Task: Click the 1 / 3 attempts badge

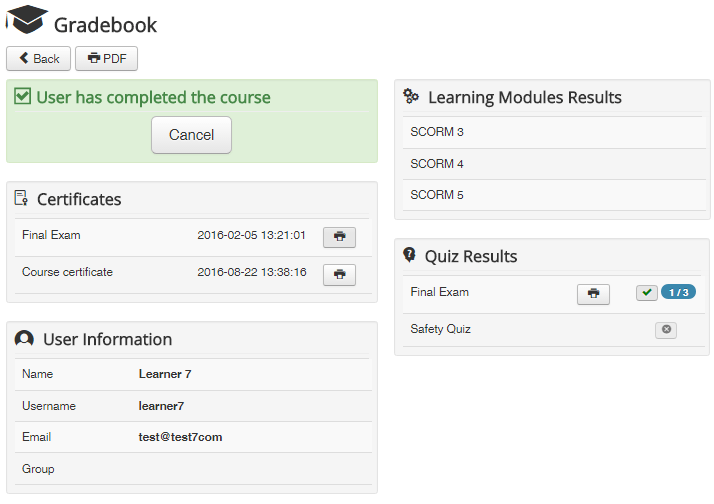Action: tap(678, 292)
